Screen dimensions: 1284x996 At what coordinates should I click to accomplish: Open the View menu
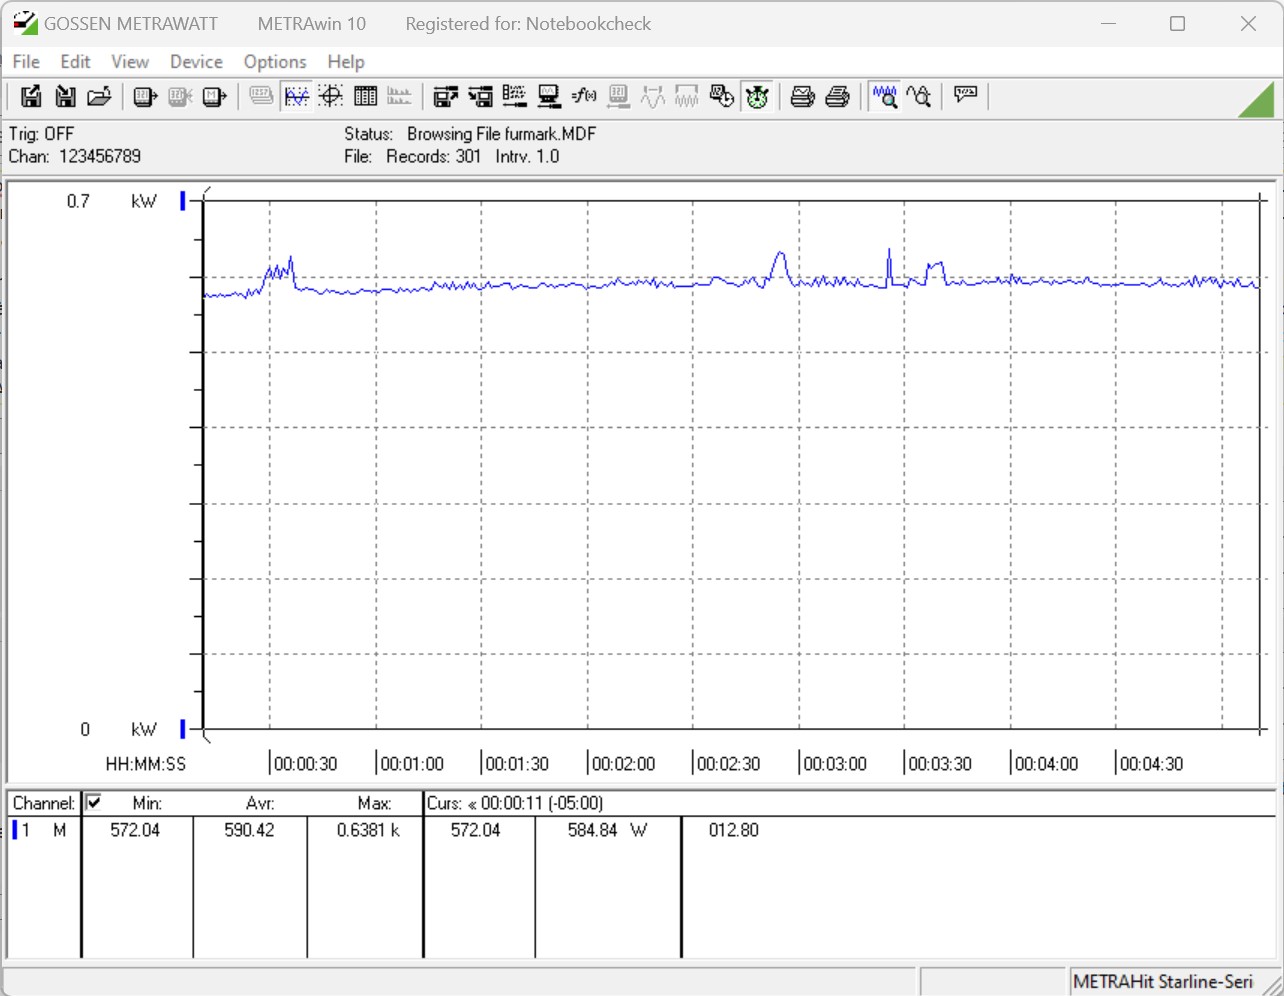click(x=130, y=62)
